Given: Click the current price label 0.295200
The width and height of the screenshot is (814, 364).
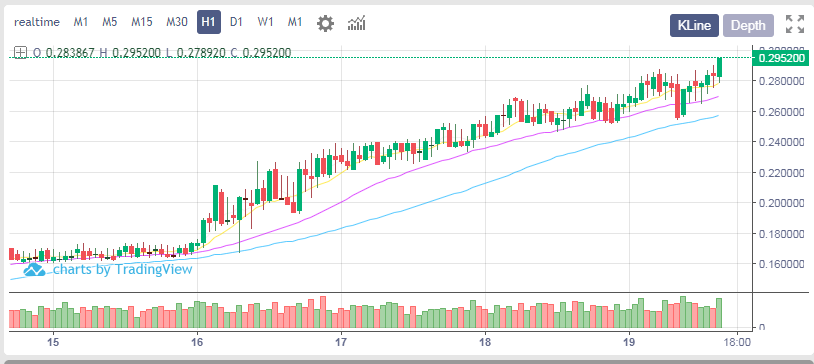Looking at the screenshot, I should tap(781, 58).
